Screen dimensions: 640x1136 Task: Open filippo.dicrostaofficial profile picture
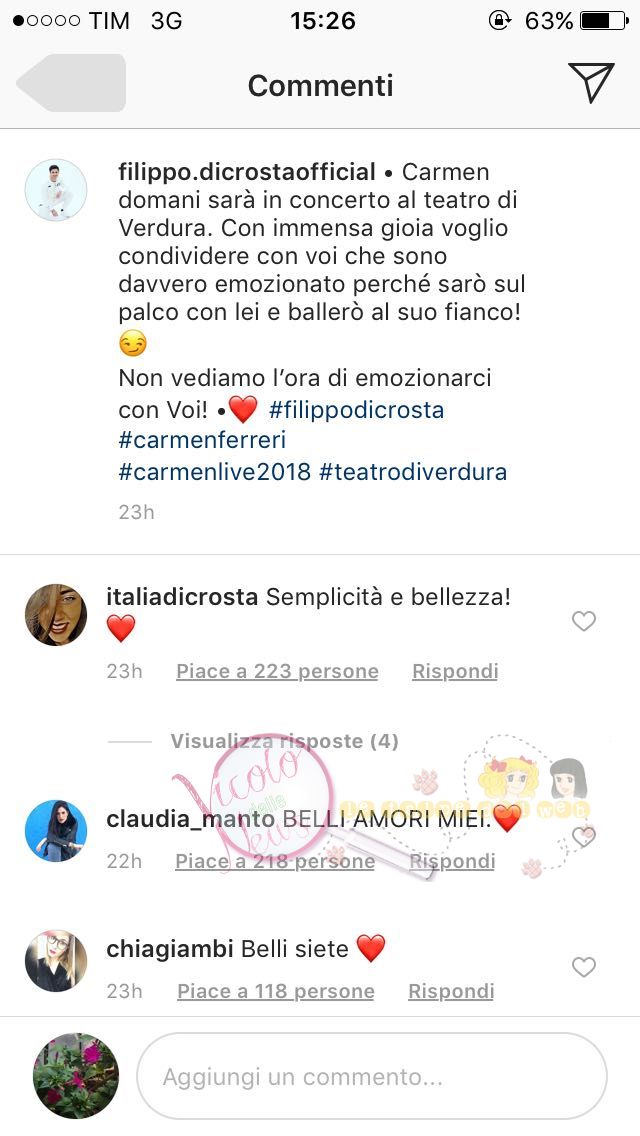(56, 190)
